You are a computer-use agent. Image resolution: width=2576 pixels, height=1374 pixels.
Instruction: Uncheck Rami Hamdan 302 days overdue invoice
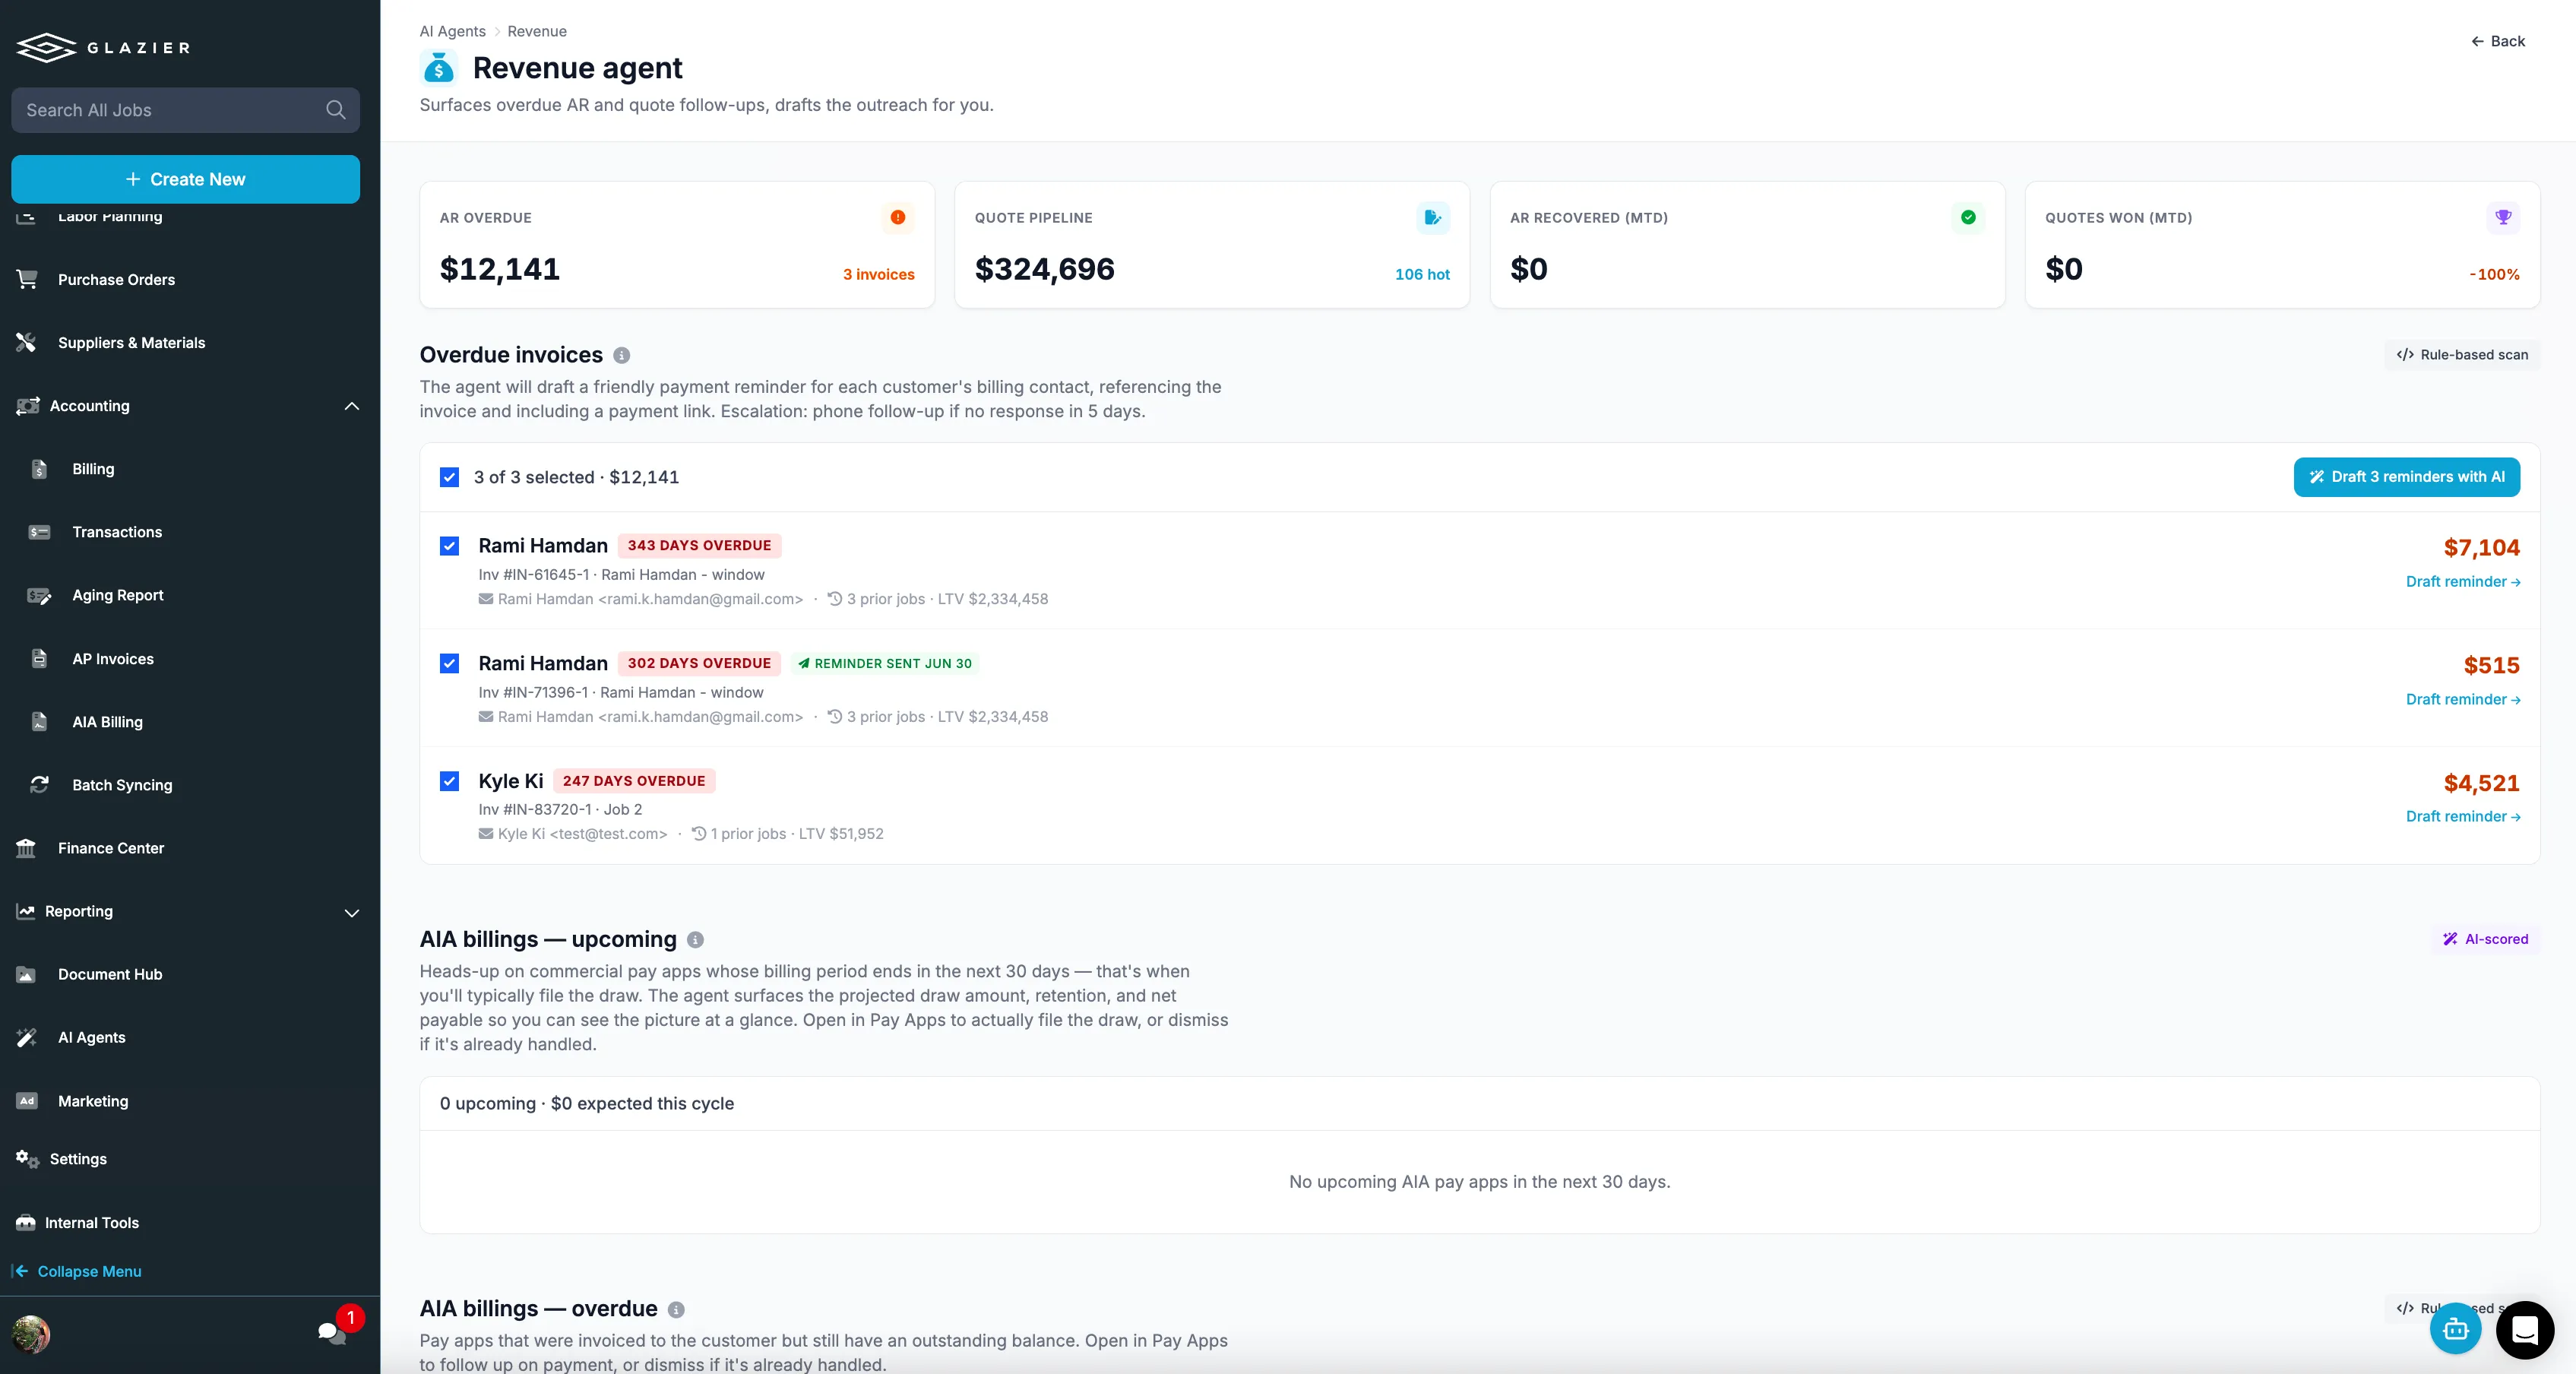(x=449, y=663)
